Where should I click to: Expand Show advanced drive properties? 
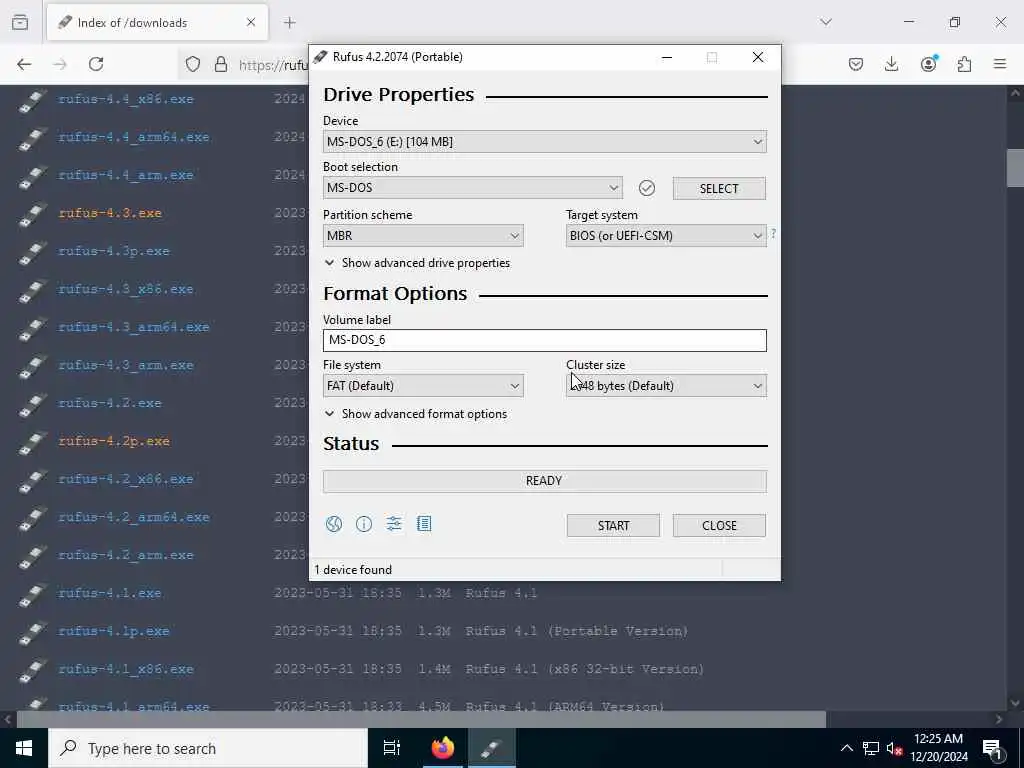point(417,263)
